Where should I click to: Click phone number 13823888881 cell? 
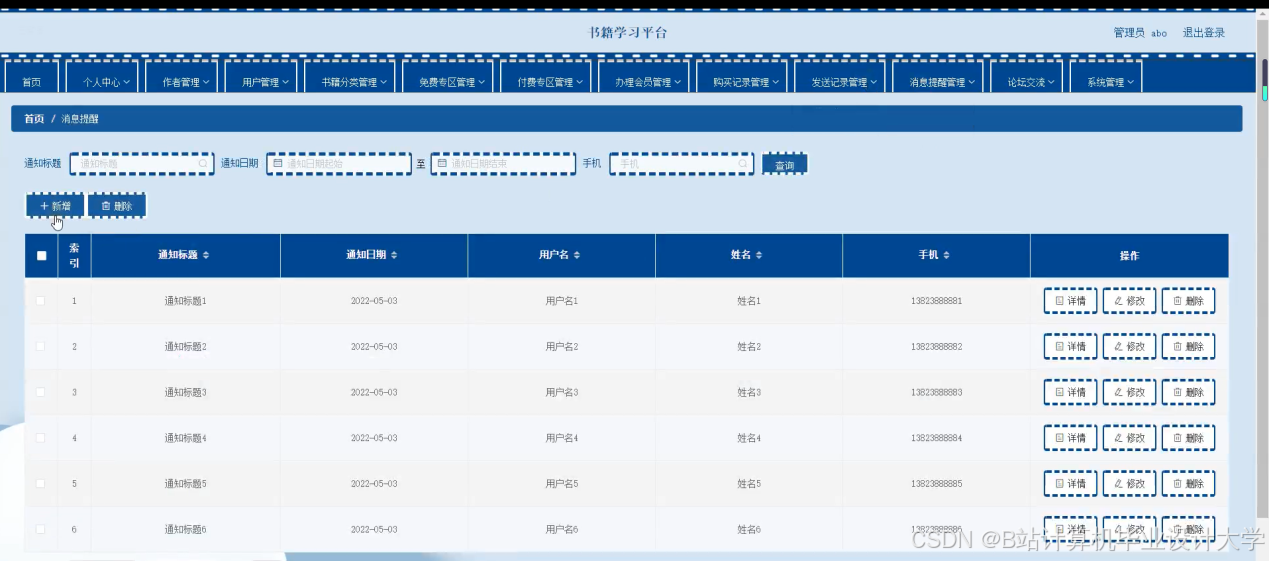pos(936,301)
